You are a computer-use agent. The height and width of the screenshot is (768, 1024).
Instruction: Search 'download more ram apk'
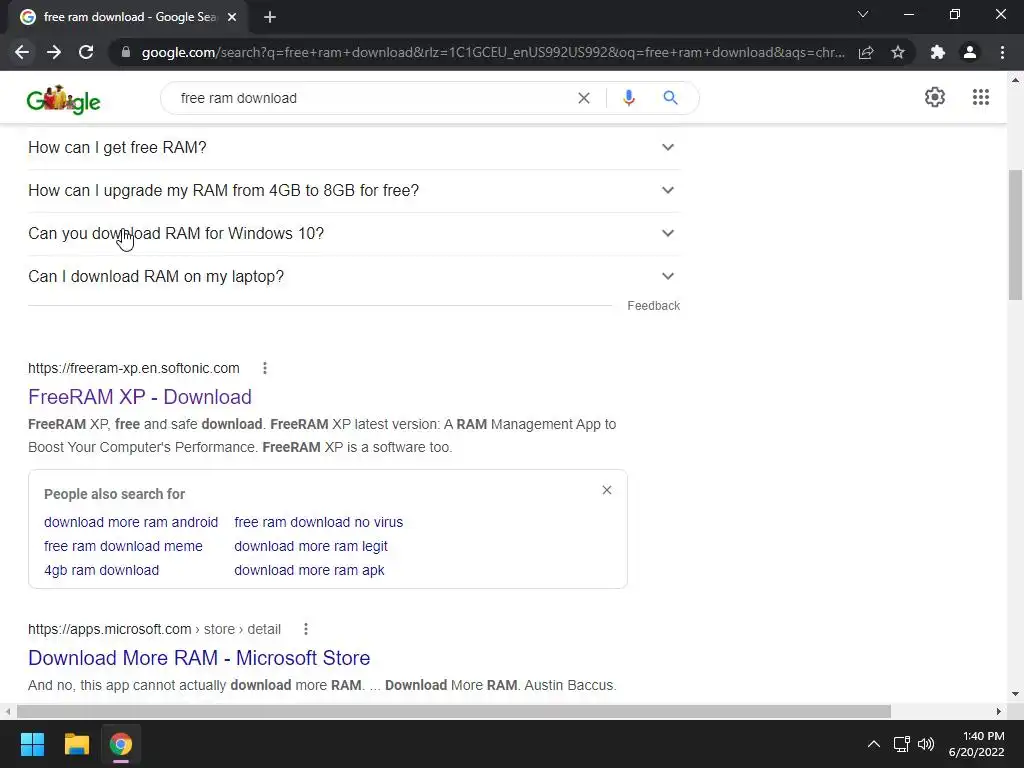309,570
